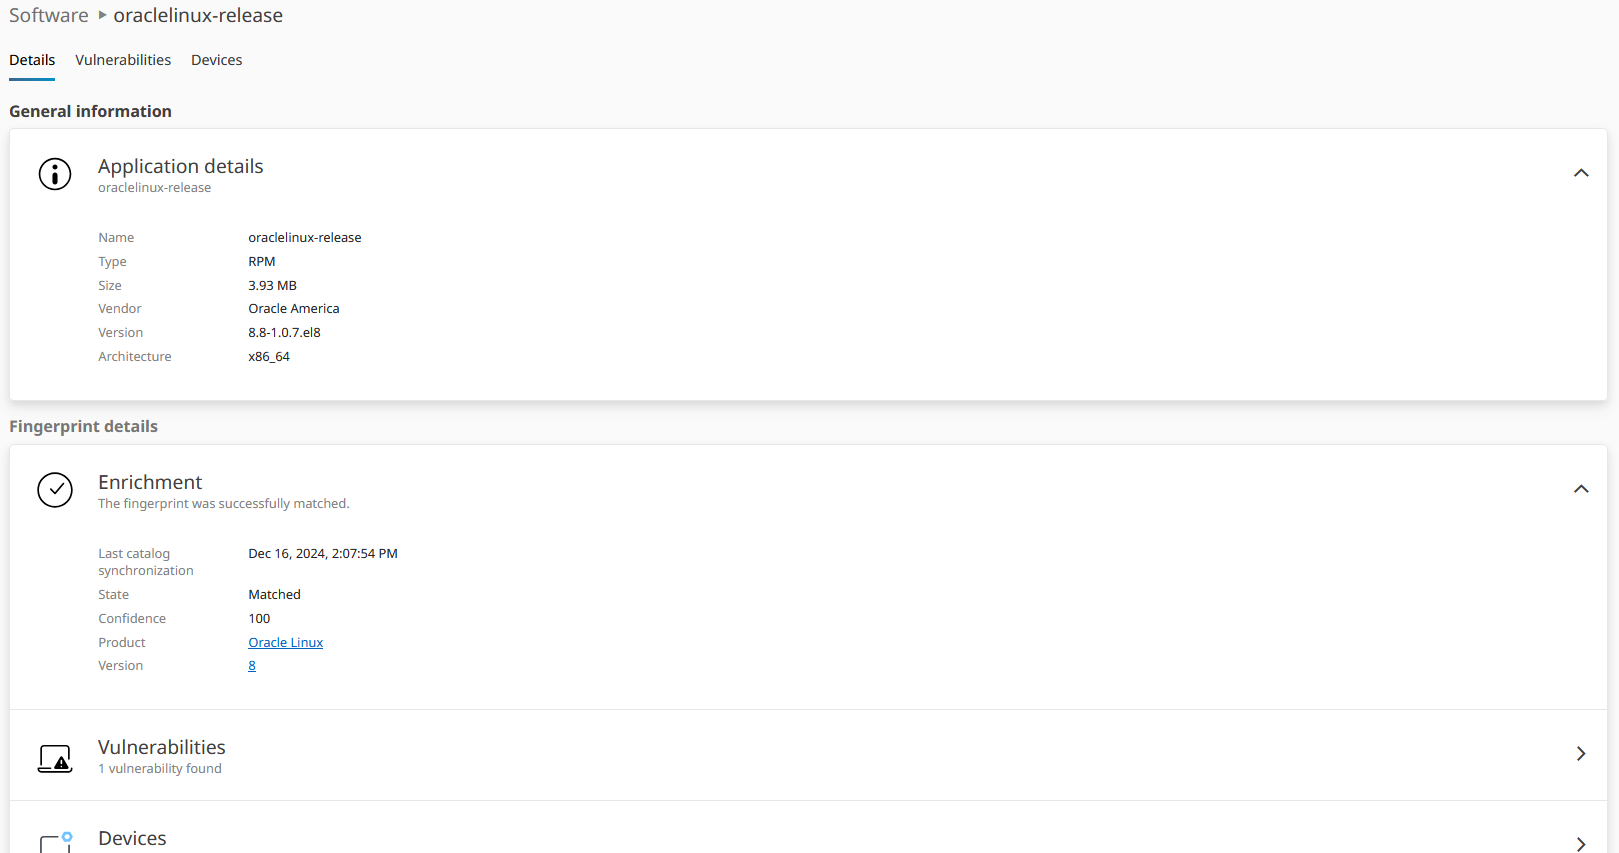
Task: Click the Devices section heading
Action: click(x=132, y=838)
